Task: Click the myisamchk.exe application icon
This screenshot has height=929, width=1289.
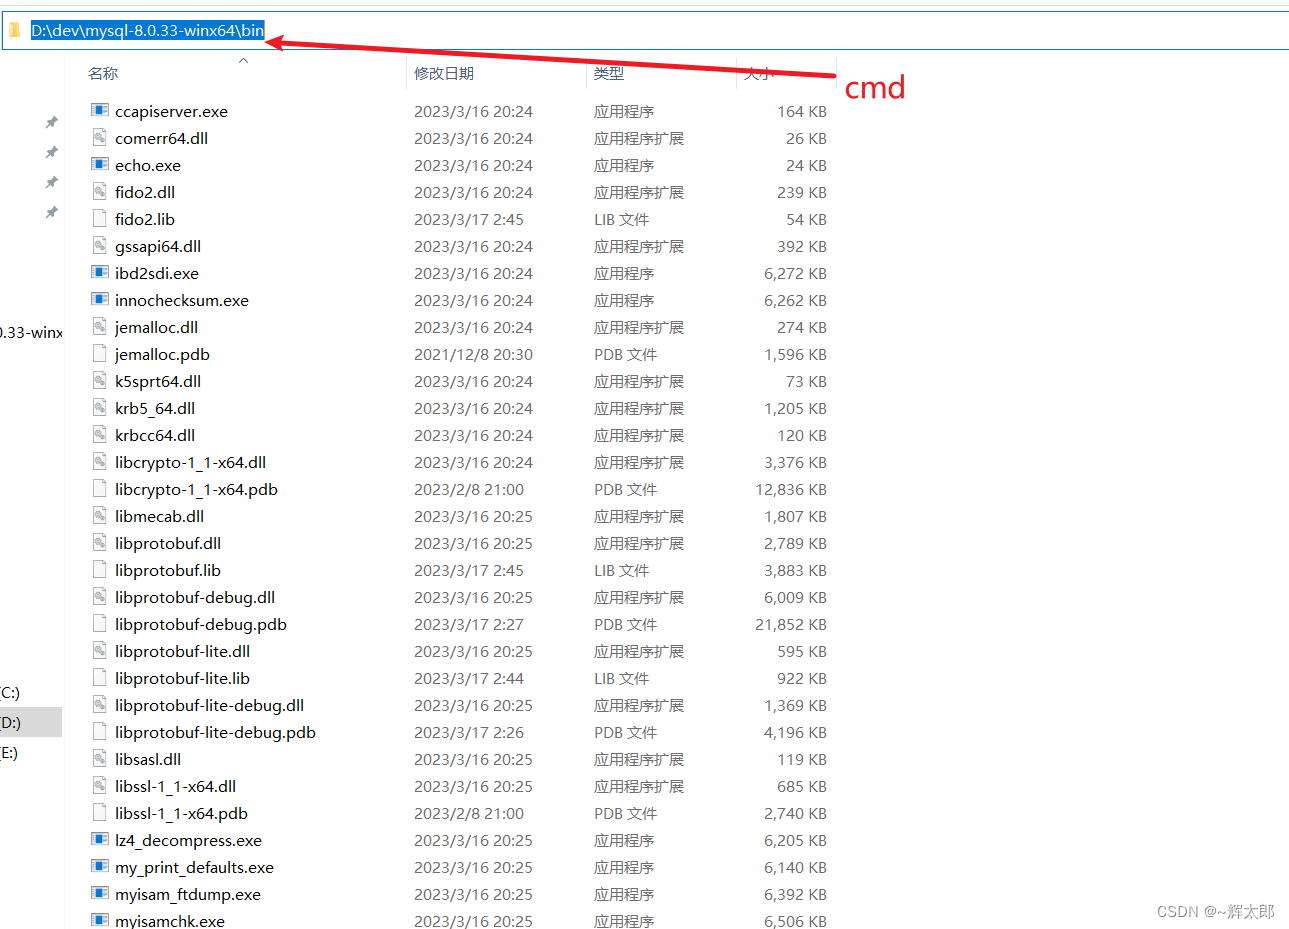Action: pyautogui.click(x=100, y=920)
